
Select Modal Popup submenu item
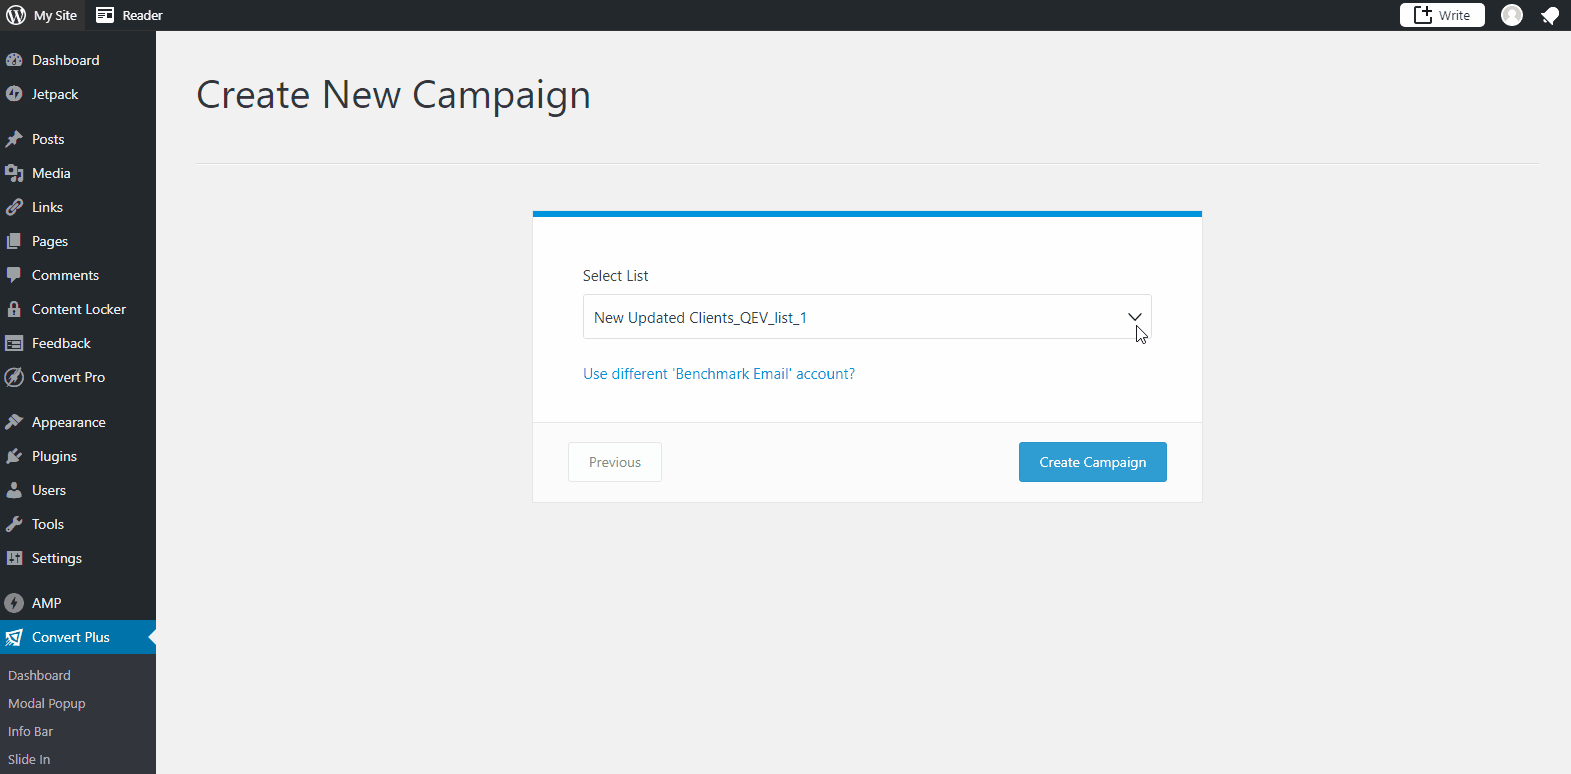pos(47,703)
